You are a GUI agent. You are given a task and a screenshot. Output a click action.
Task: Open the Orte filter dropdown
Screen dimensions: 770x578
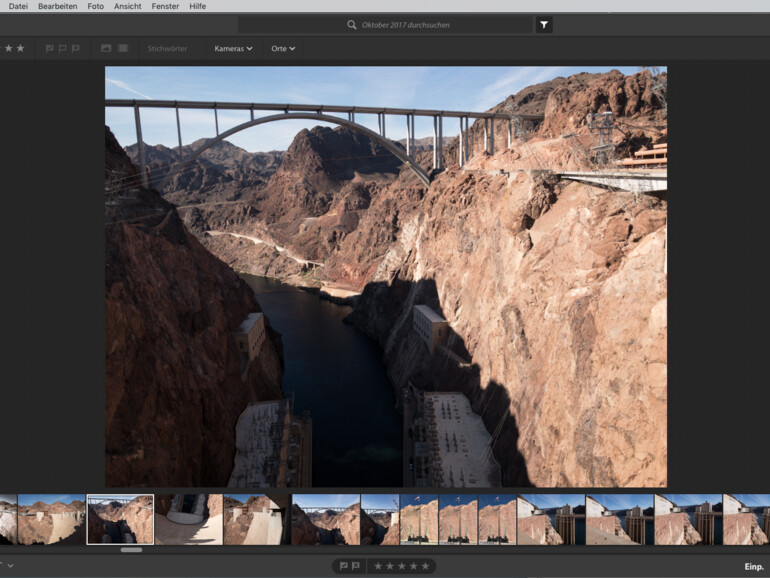(x=283, y=48)
